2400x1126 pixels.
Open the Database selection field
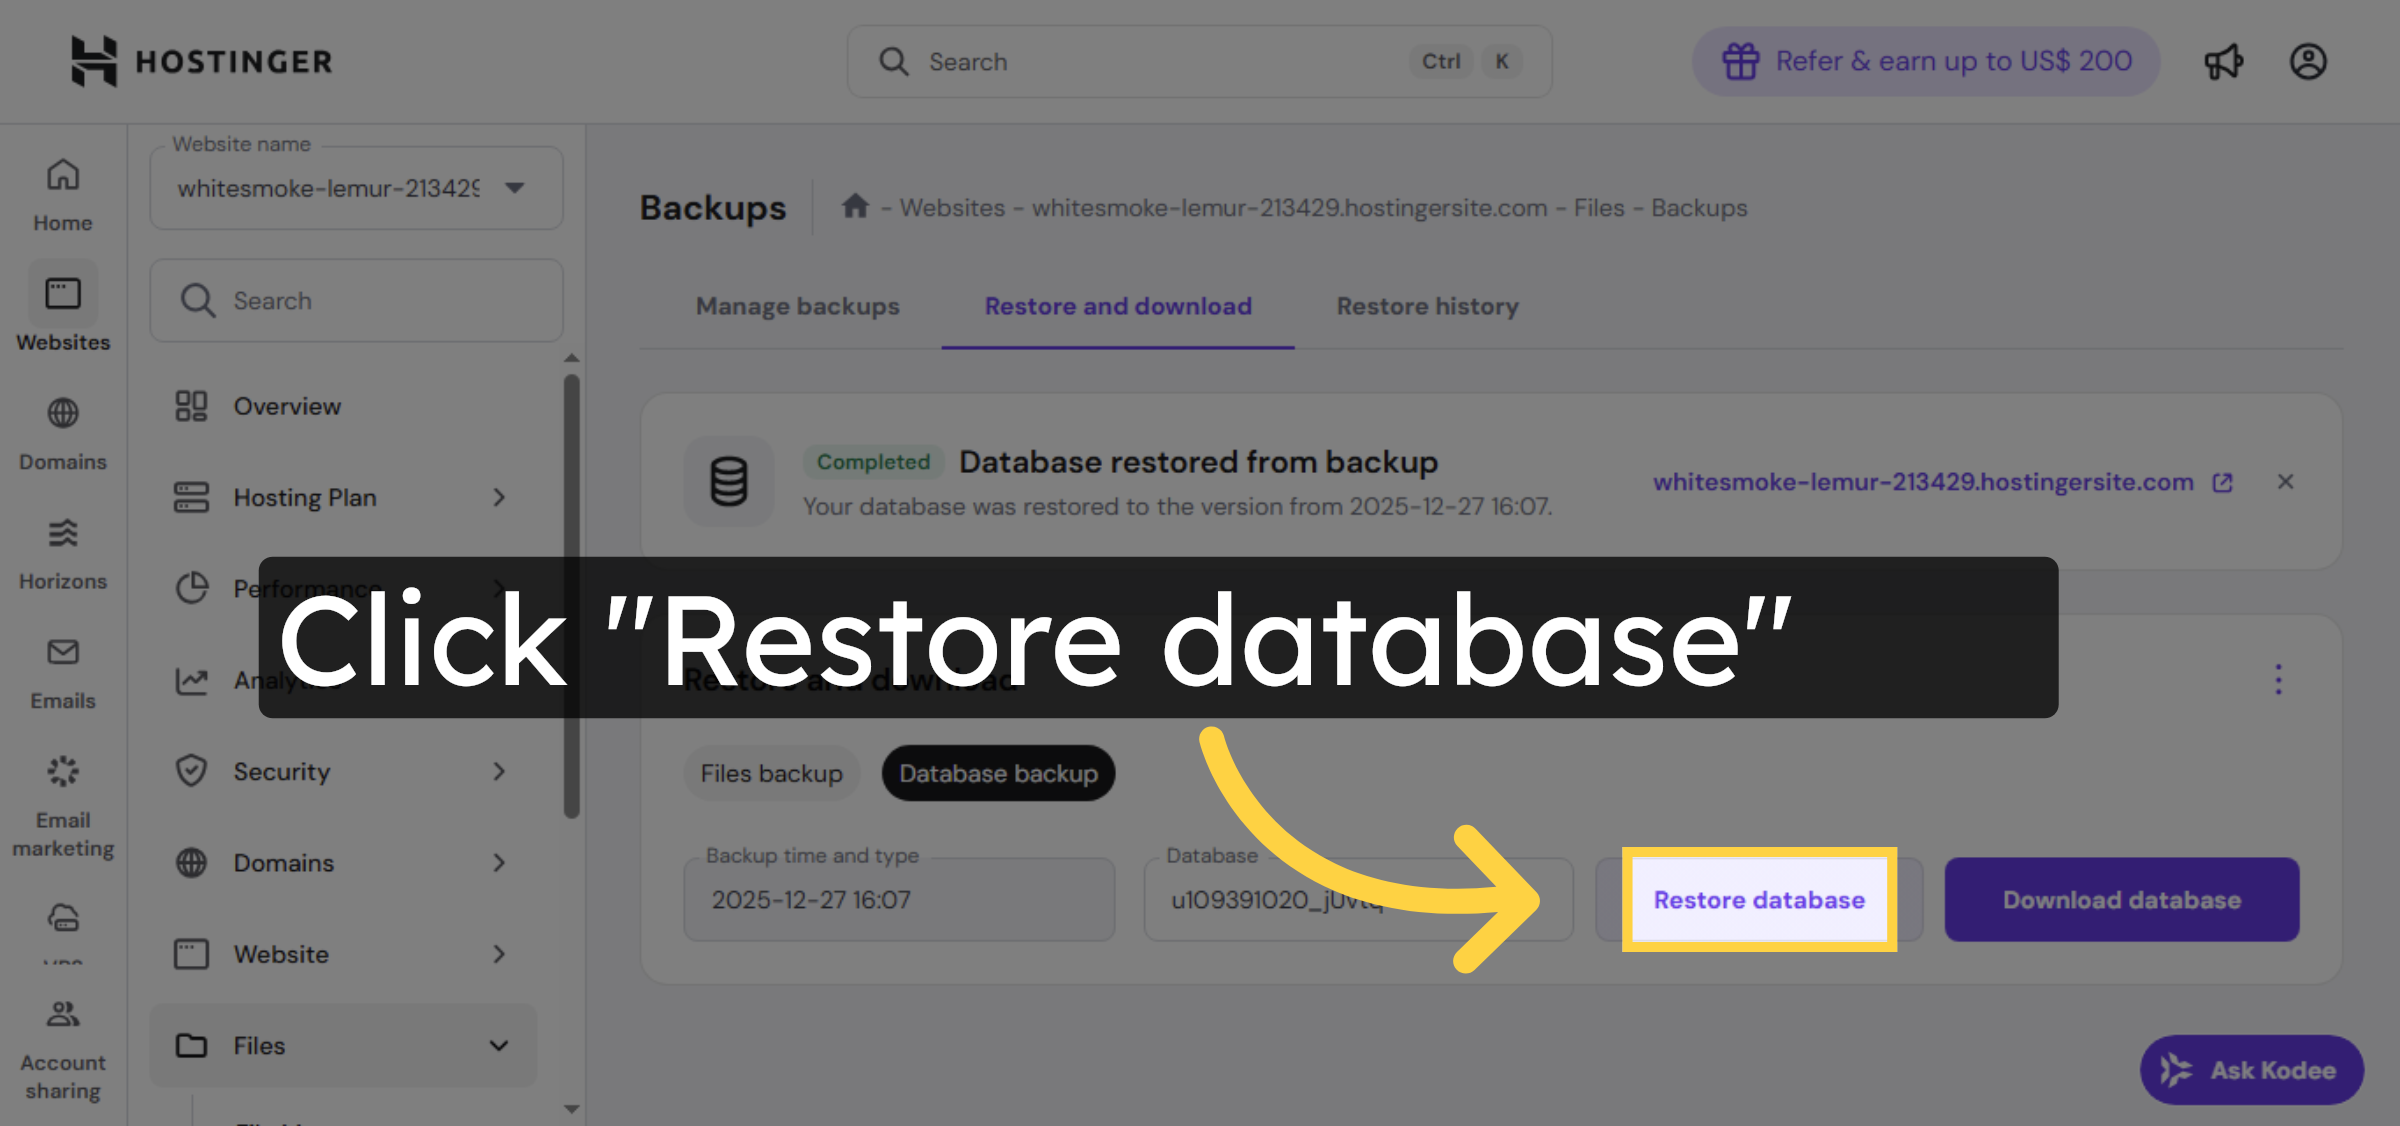pyautogui.click(x=1357, y=899)
